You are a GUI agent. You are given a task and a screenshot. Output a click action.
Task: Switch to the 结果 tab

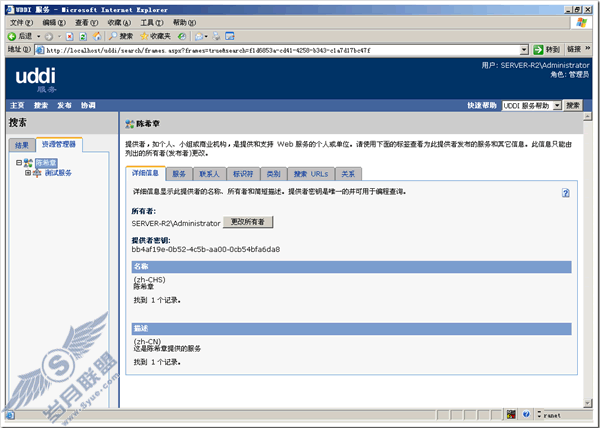(x=22, y=145)
